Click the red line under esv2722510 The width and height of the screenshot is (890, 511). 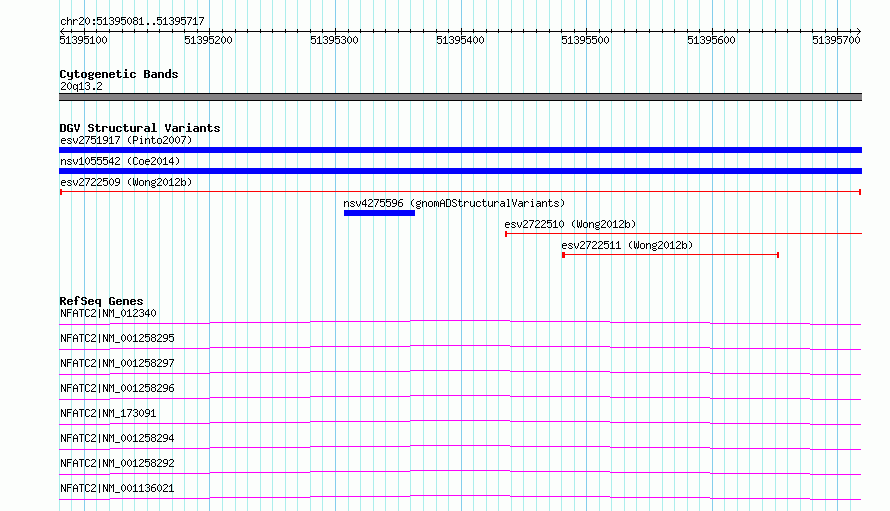point(683,233)
